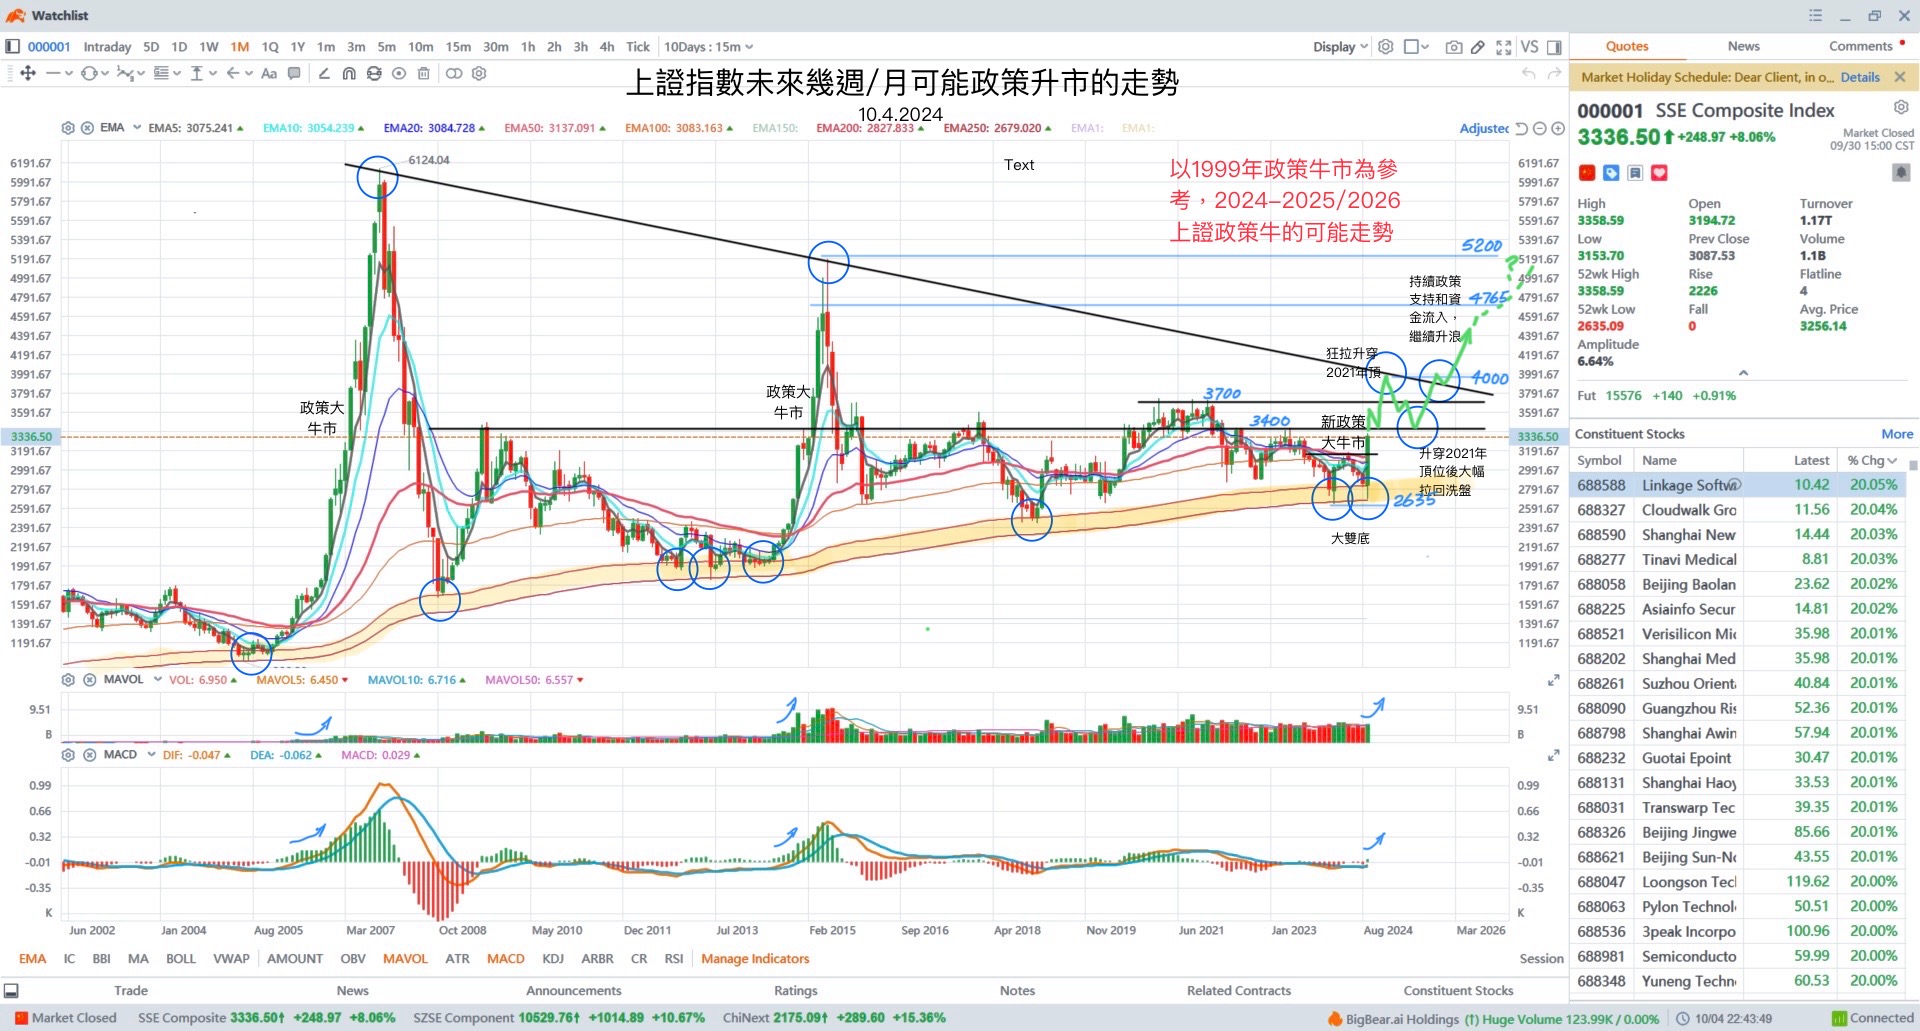Open quote panel settings gear

click(1901, 107)
